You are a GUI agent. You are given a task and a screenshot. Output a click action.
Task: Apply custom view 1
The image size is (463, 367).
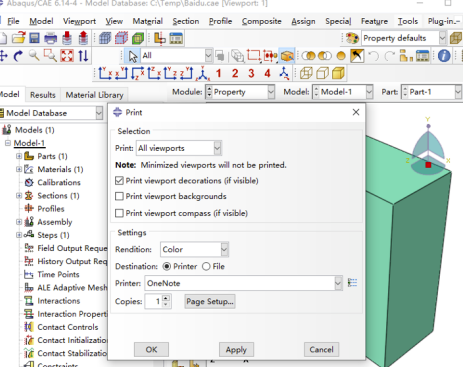[218, 73]
